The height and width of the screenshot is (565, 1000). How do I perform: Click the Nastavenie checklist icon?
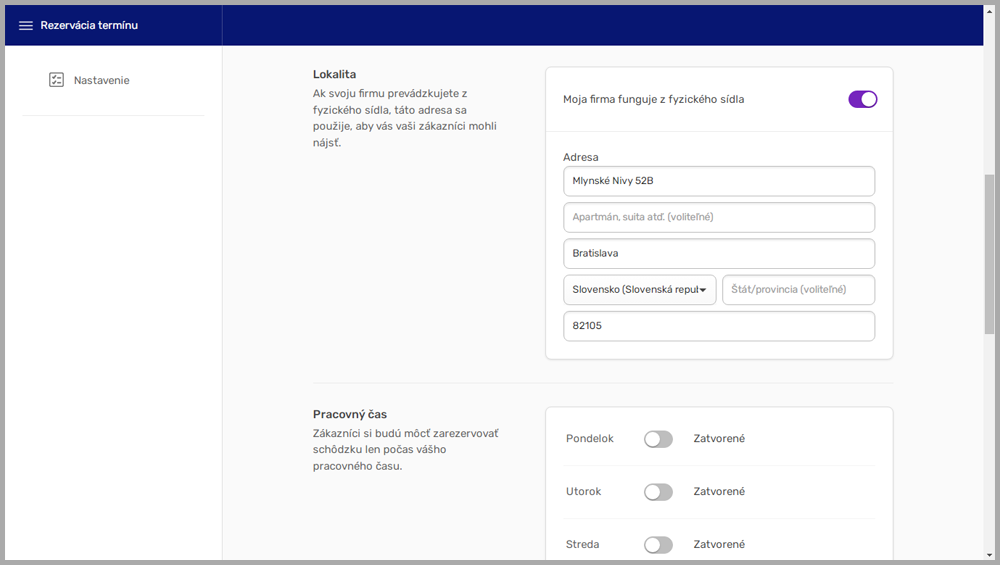[56, 80]
